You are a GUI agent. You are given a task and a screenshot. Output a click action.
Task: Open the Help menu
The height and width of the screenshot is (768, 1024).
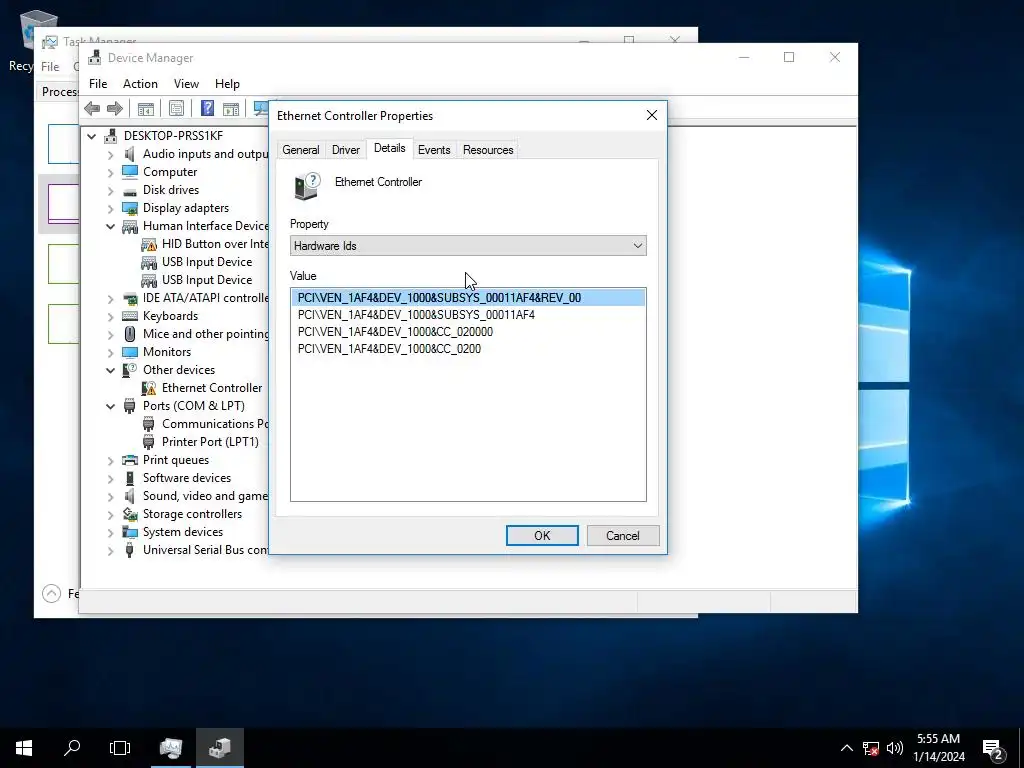coord(227,84)
